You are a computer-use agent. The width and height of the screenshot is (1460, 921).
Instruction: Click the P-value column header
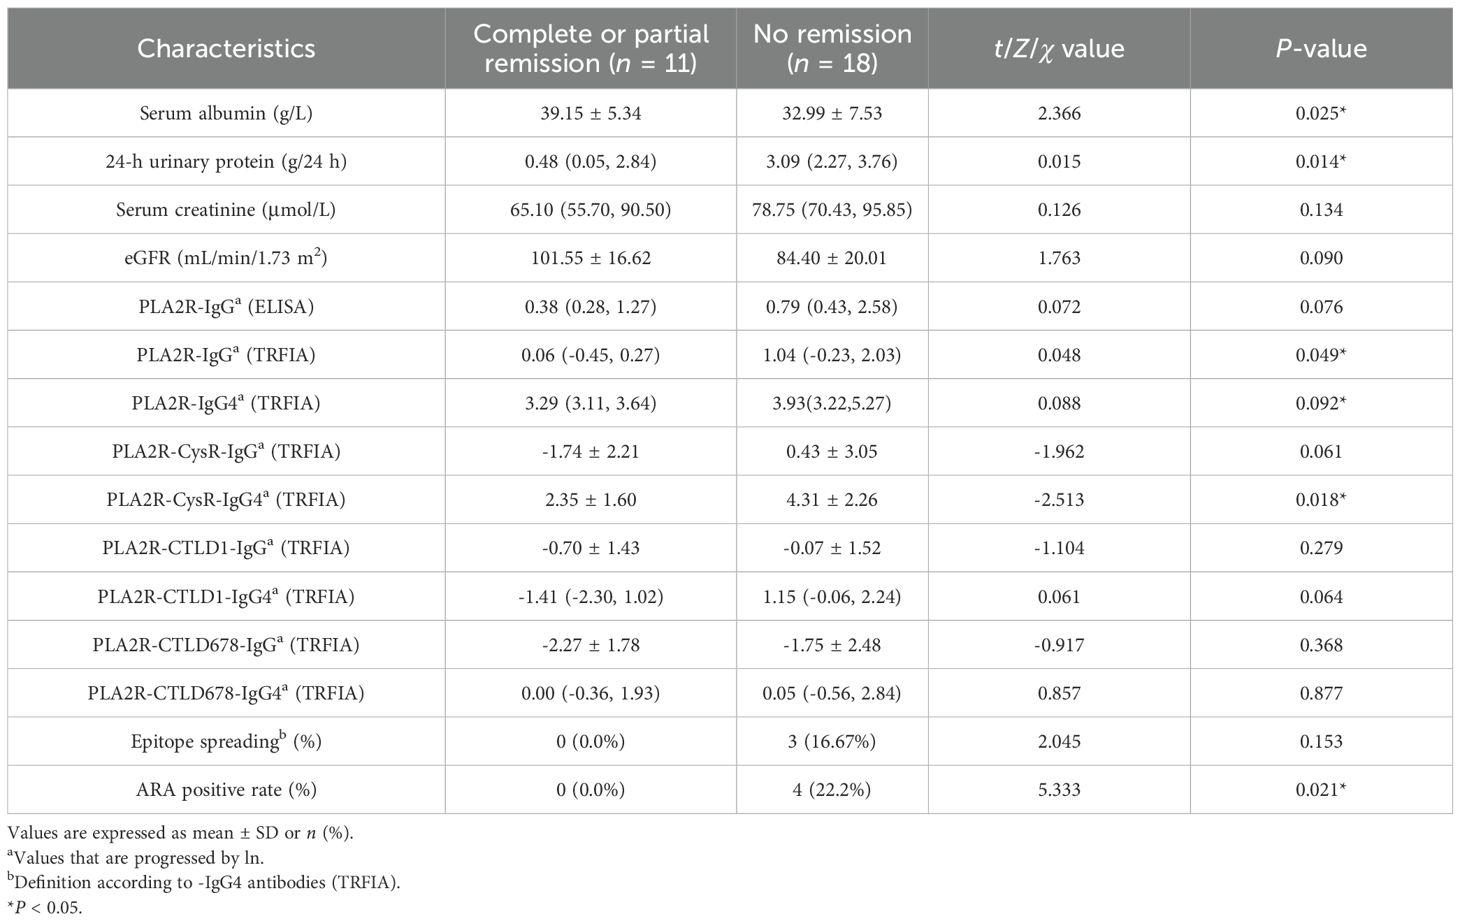pyautogui.click(x=1321, y=49)
